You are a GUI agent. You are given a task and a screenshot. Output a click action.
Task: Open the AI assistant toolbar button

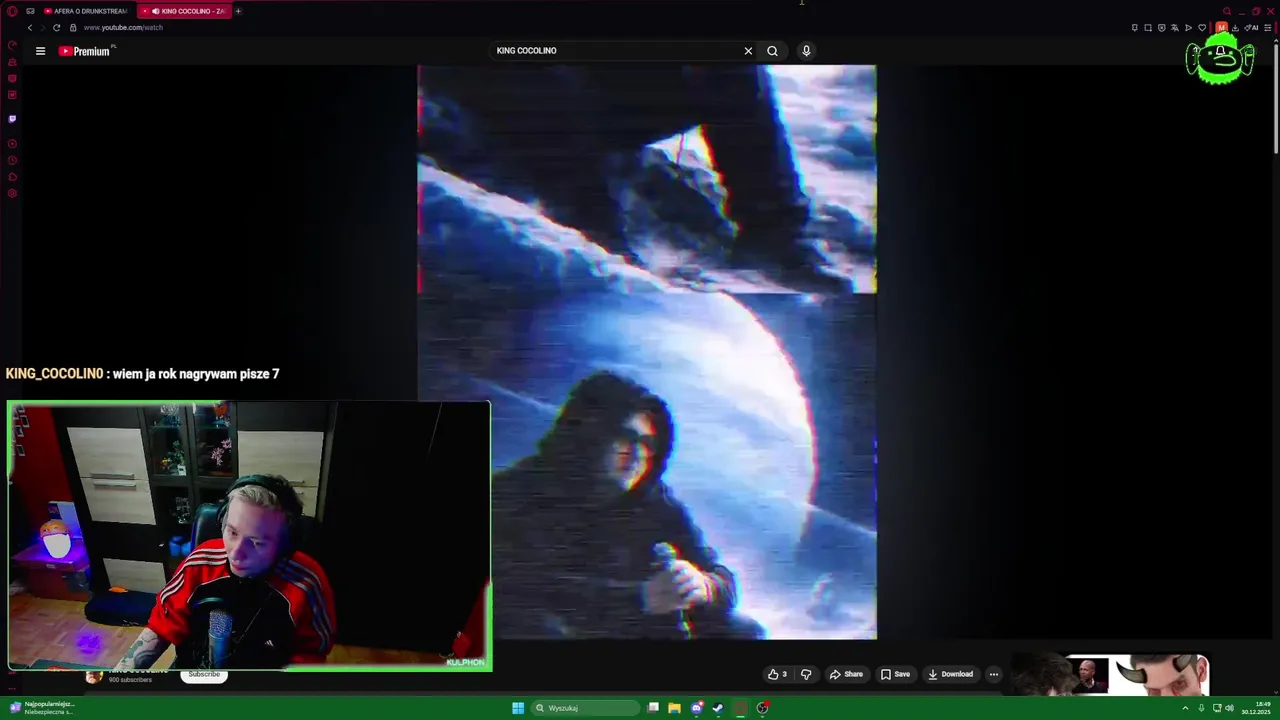1251,28
